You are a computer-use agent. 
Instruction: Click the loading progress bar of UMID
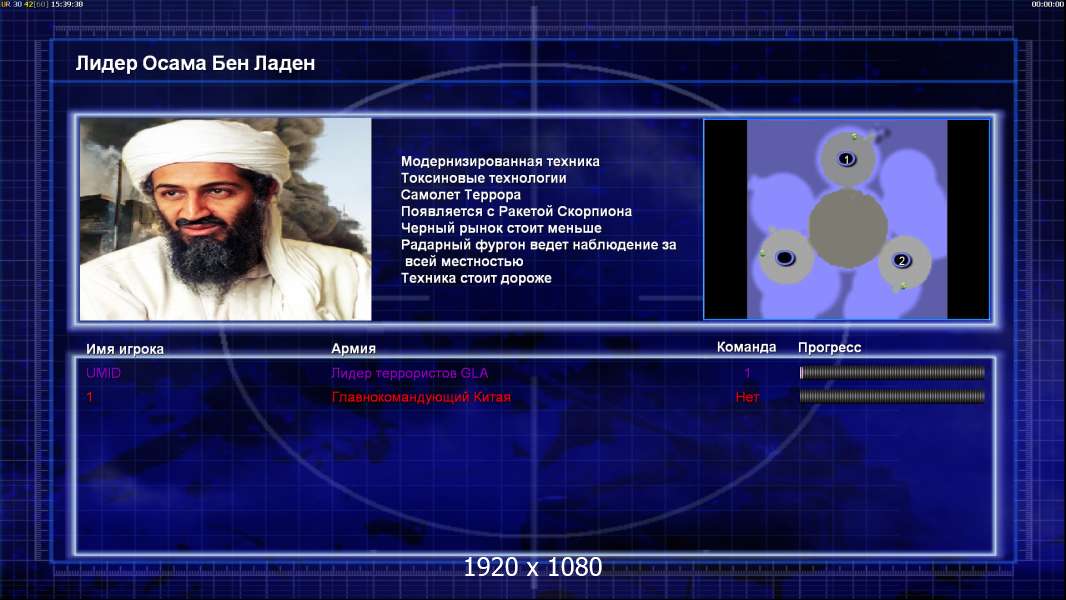click(892, 372)
